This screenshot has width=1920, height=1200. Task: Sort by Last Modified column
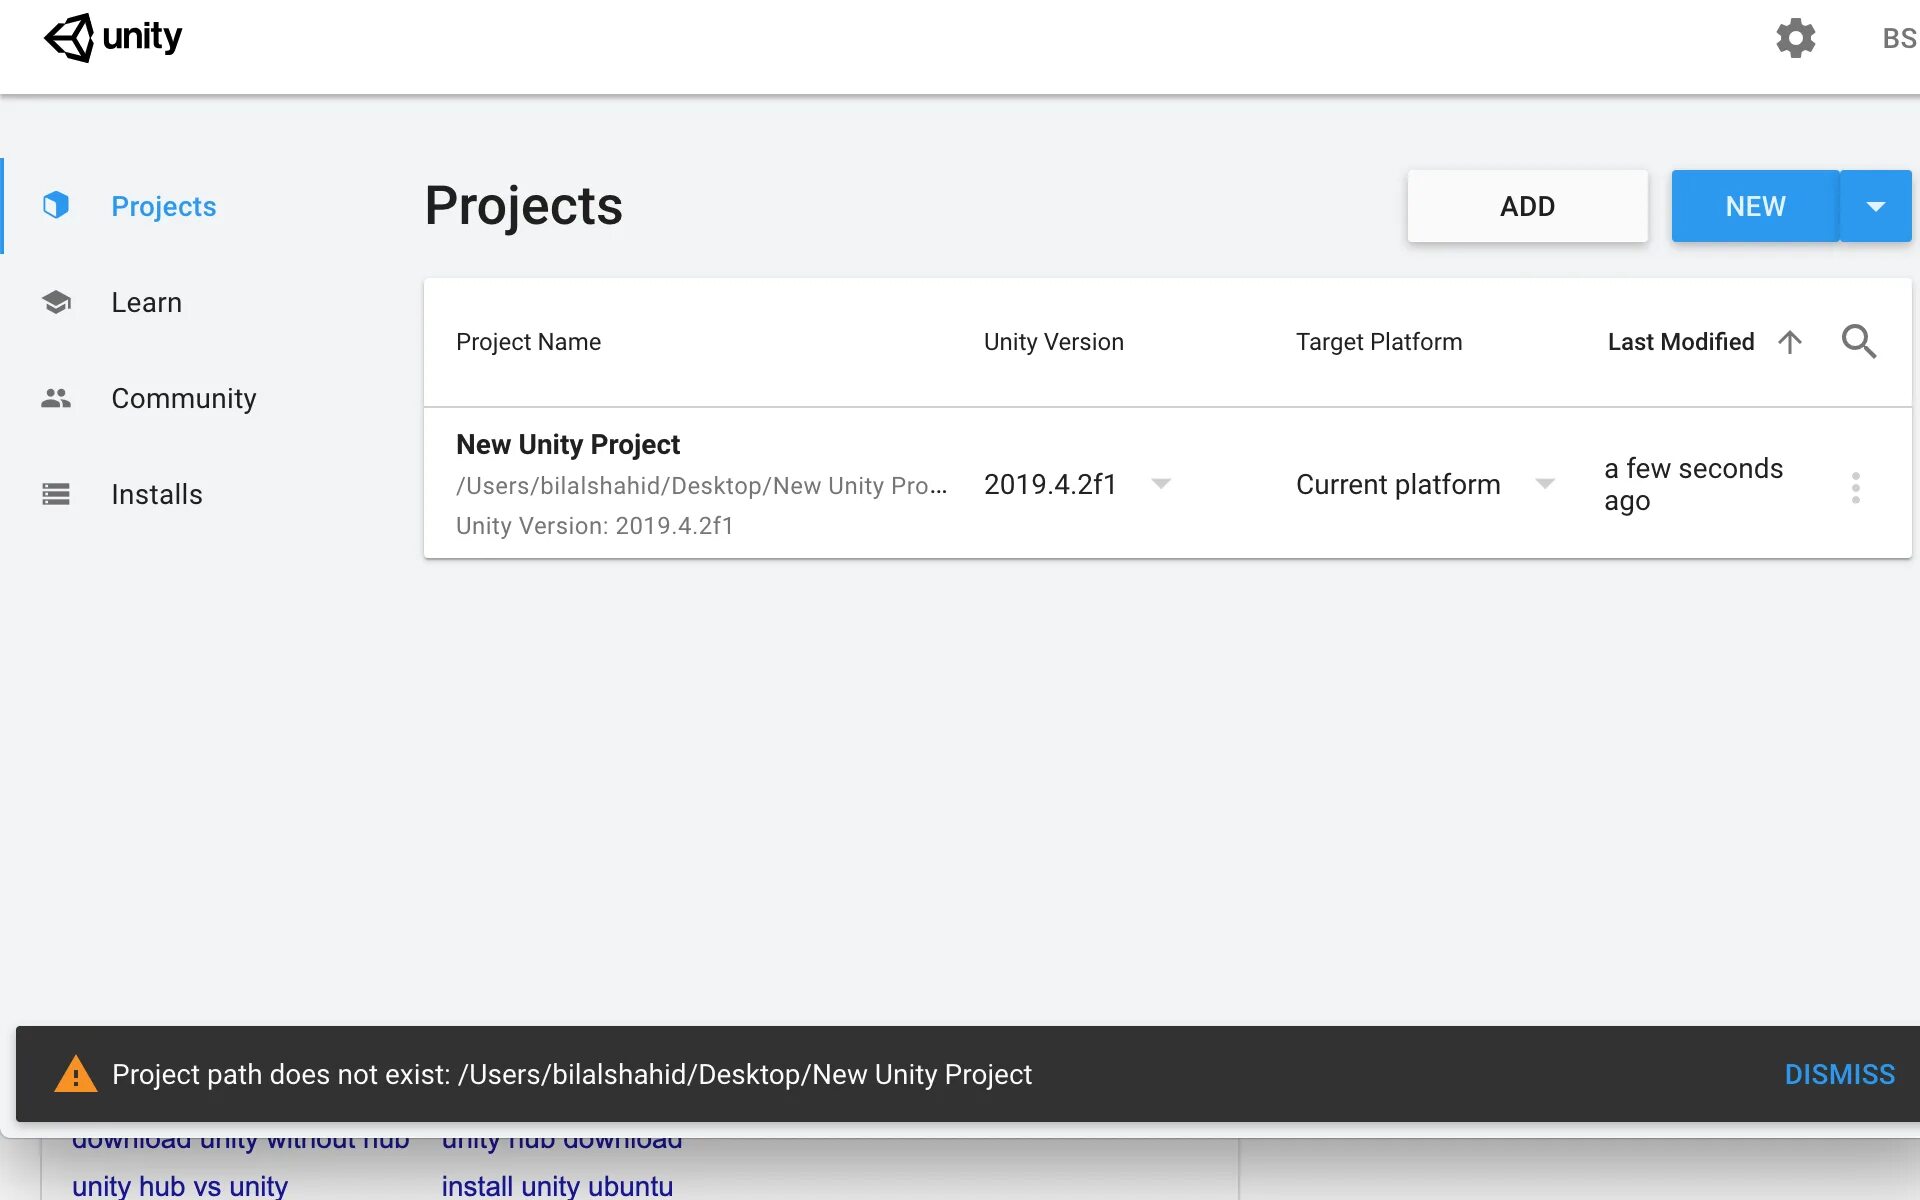[x=1681, y=342]
